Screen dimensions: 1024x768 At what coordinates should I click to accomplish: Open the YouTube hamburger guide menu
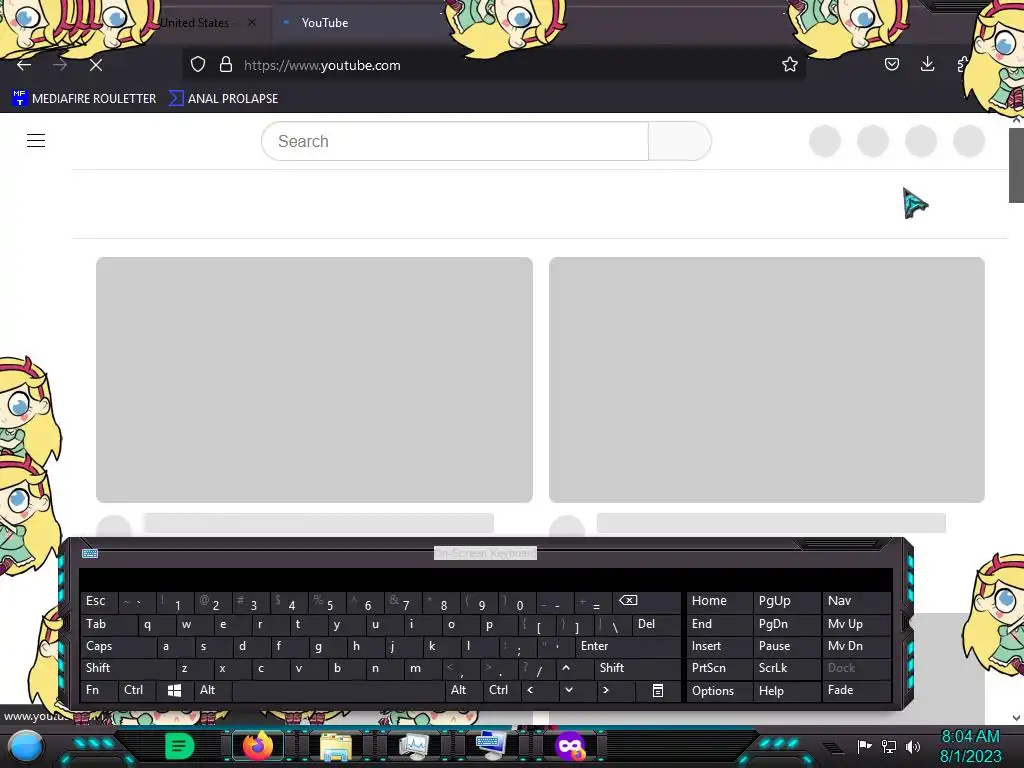[36, 140]
